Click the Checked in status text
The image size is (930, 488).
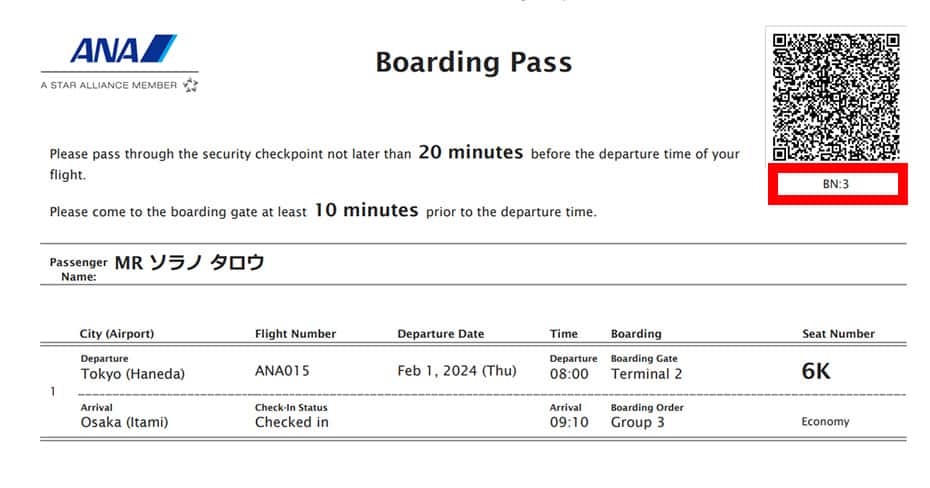(x=292, y=422)
